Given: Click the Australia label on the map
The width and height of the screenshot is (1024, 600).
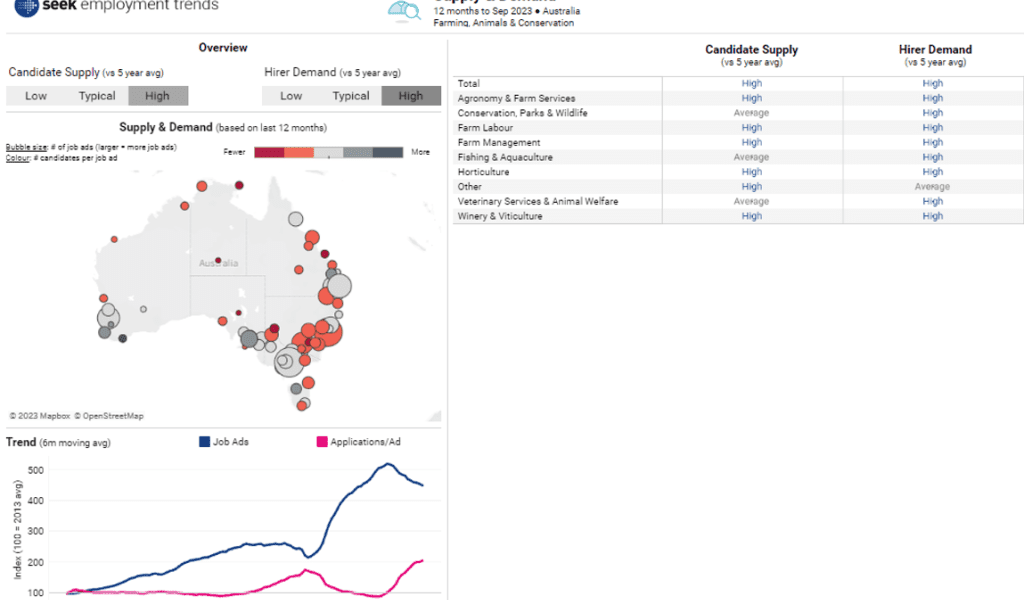Looking at the screenshot, I should click(219, 263).
